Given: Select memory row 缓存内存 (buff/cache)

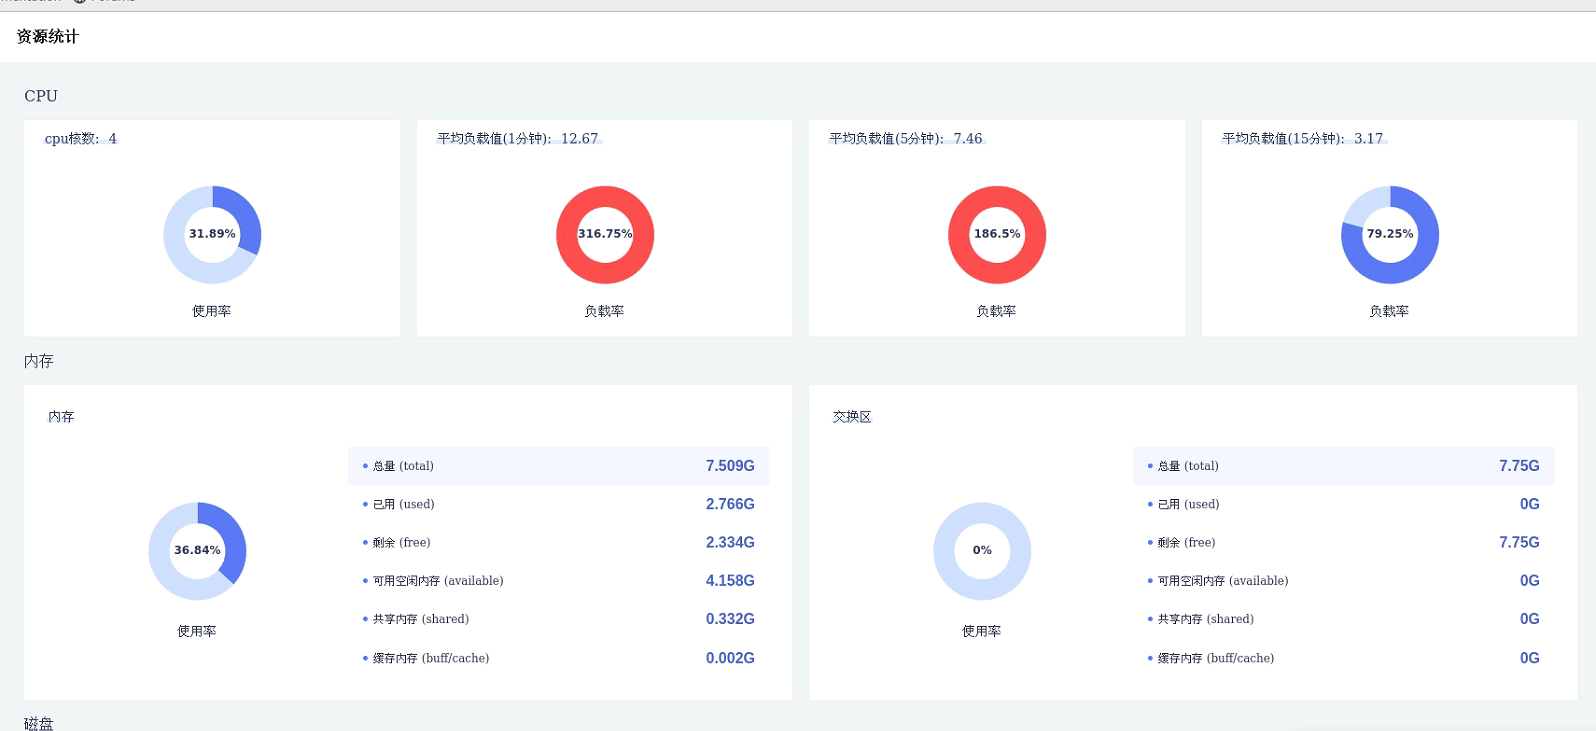Looking at the screenshot, I should (x=559, y=658).
